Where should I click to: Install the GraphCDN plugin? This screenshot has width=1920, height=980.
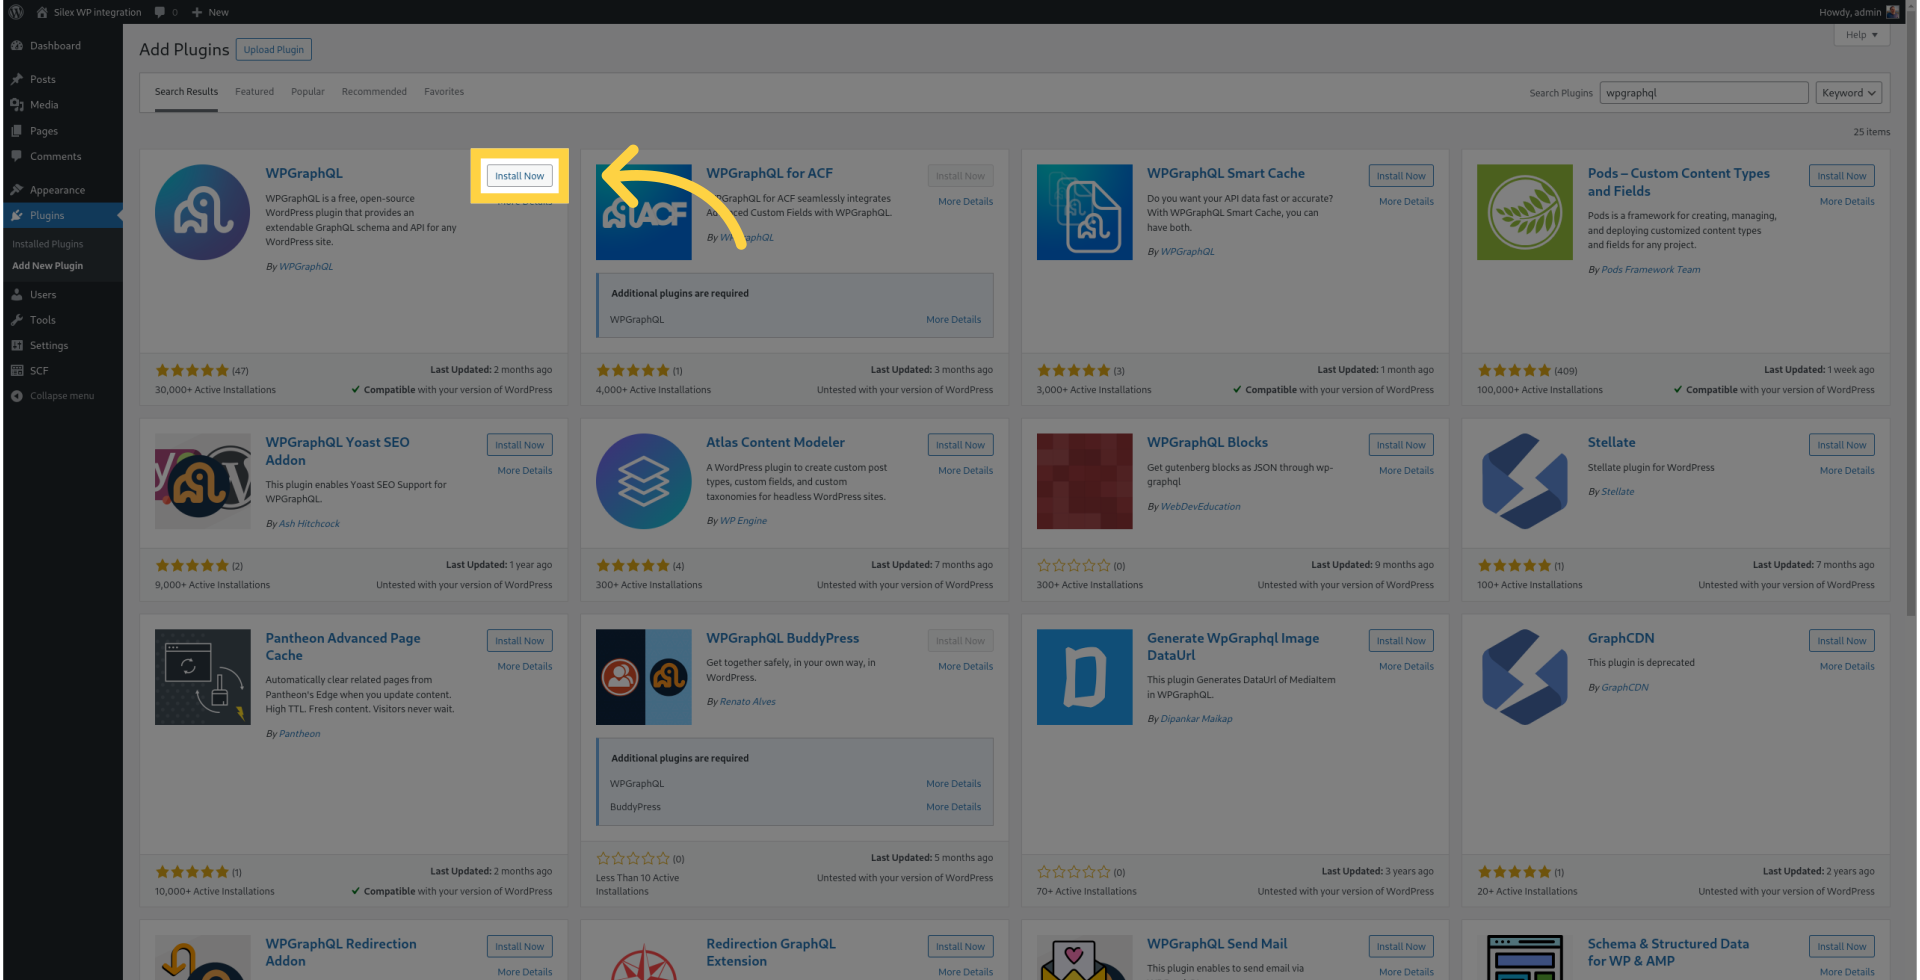(1841, 641)
